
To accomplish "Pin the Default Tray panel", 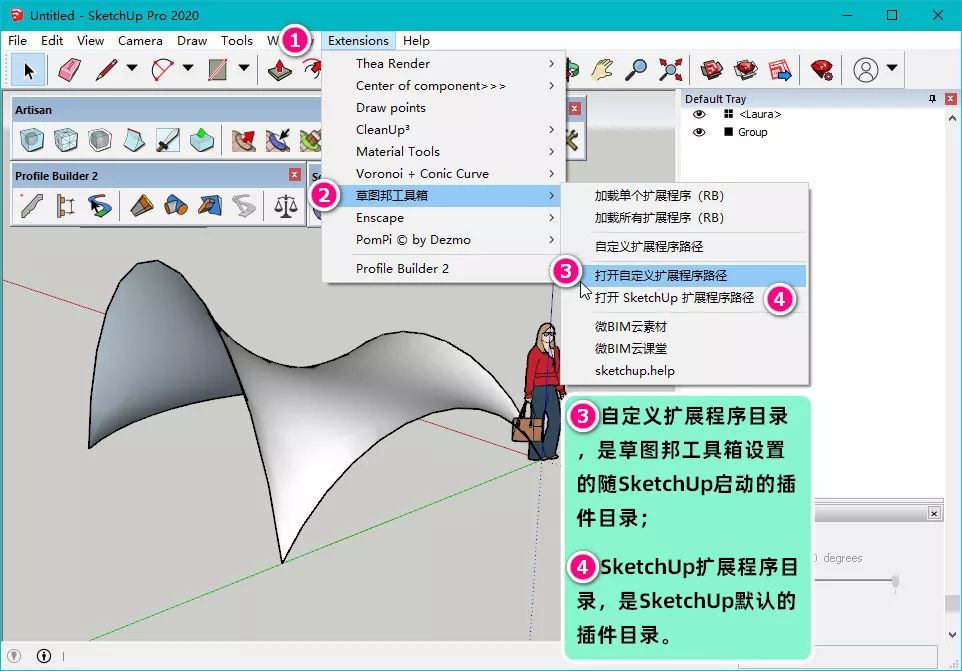I will tap(933, 99).
